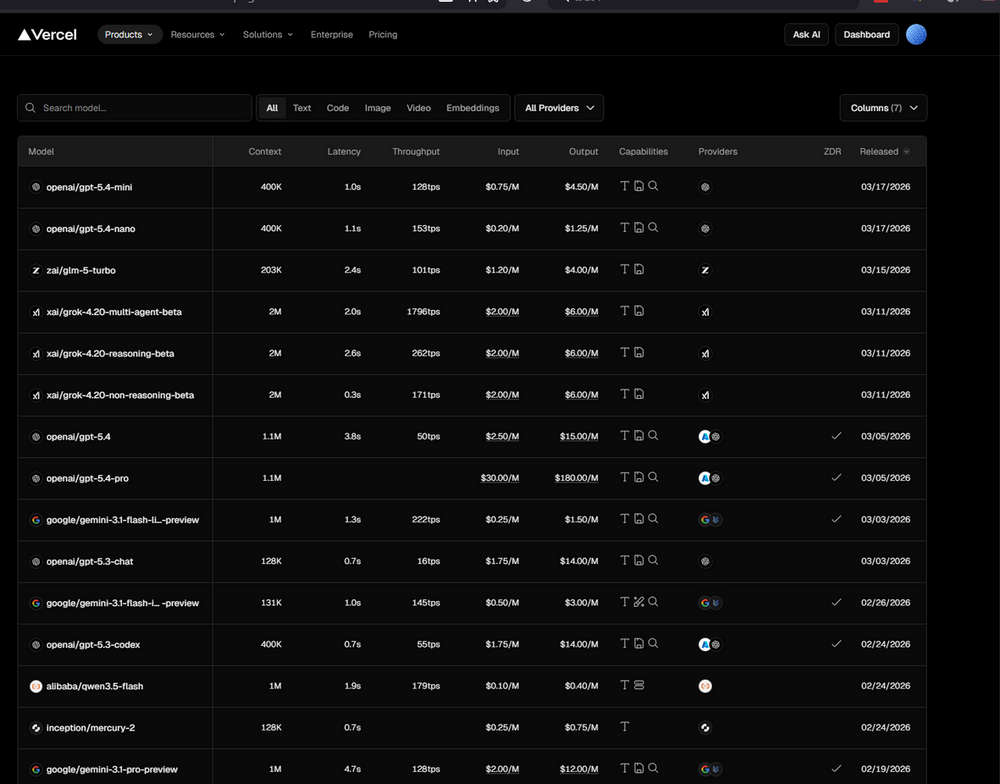Image resolution: width=1000 pixels, height=784 pixels.
Task: Click the $30.00/M input price
Action: [x=500, y=478]
